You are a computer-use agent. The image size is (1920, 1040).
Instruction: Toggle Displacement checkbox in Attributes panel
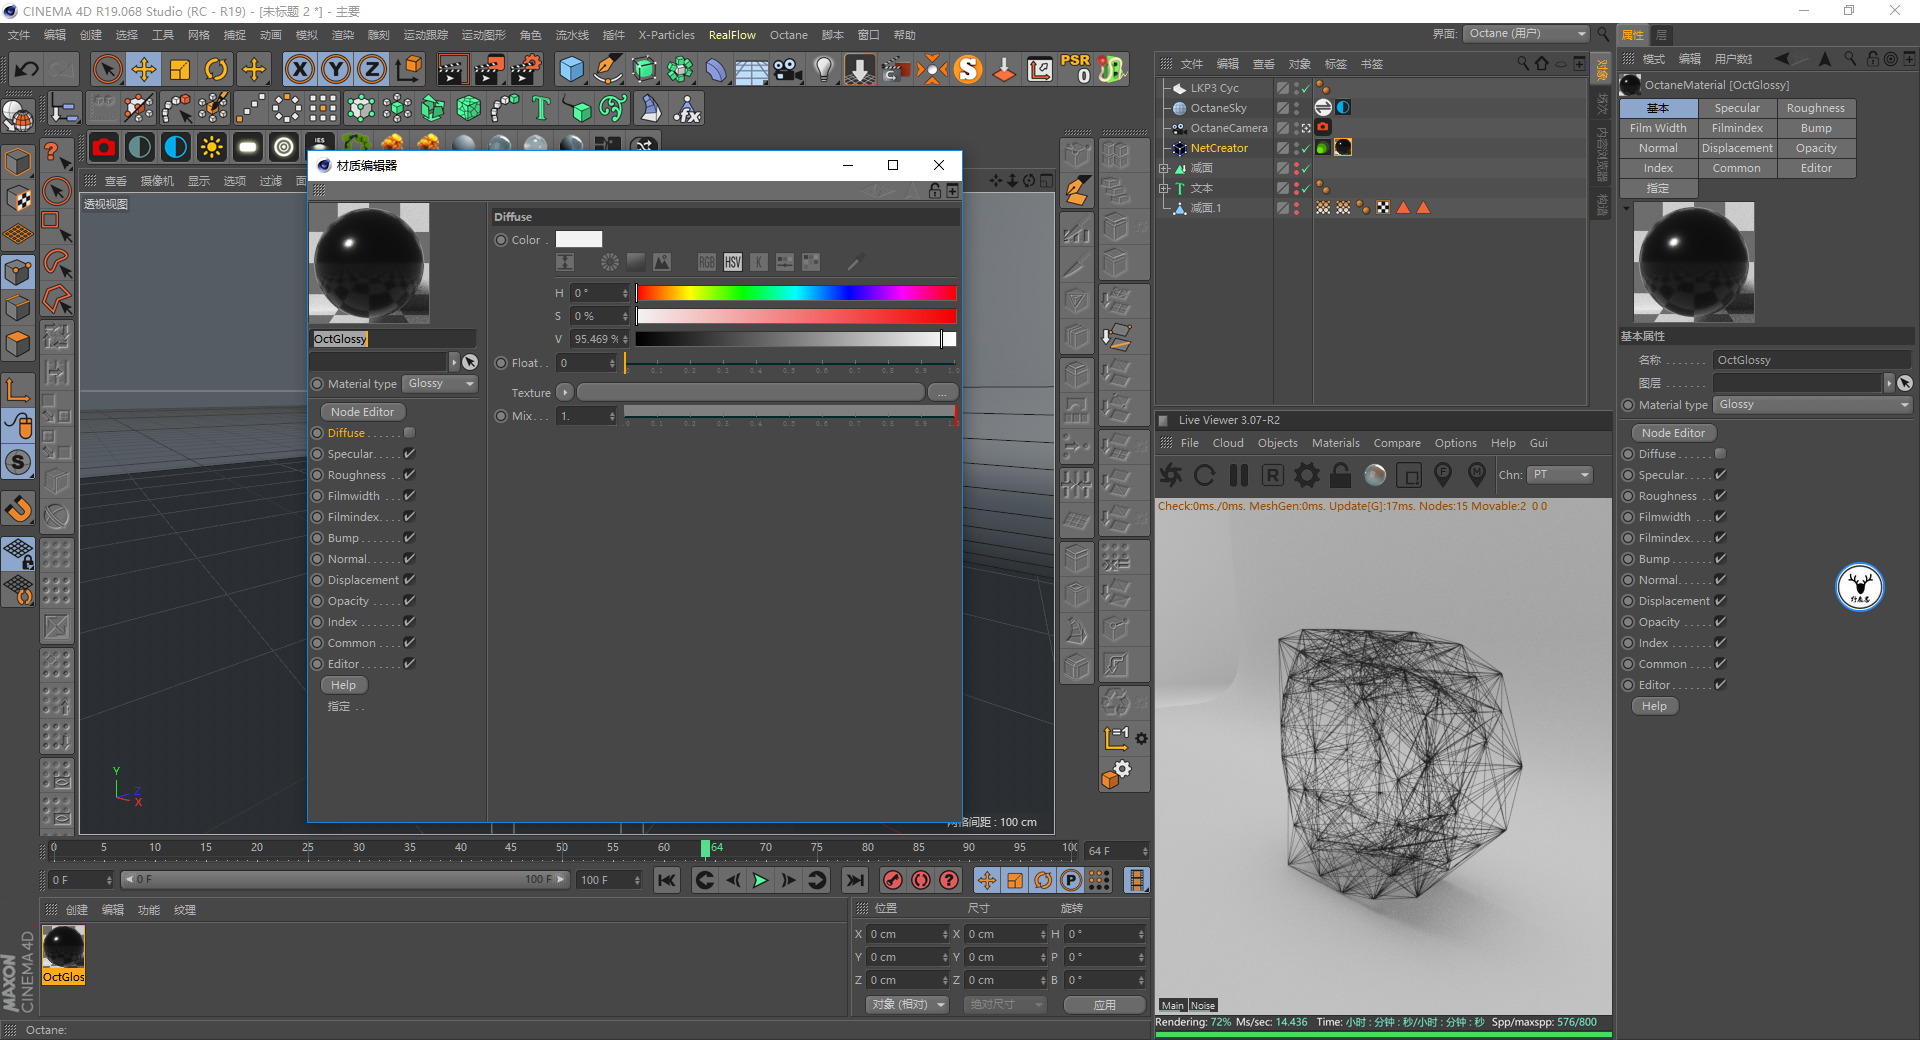1720,601
